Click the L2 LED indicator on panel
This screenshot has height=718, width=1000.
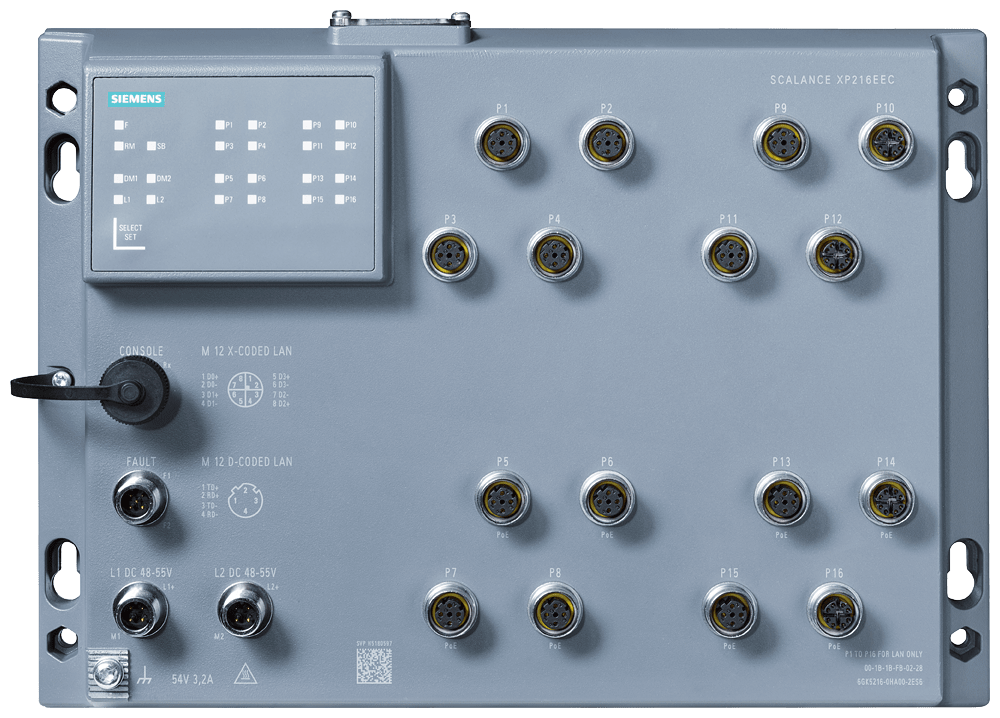[151, 200]
